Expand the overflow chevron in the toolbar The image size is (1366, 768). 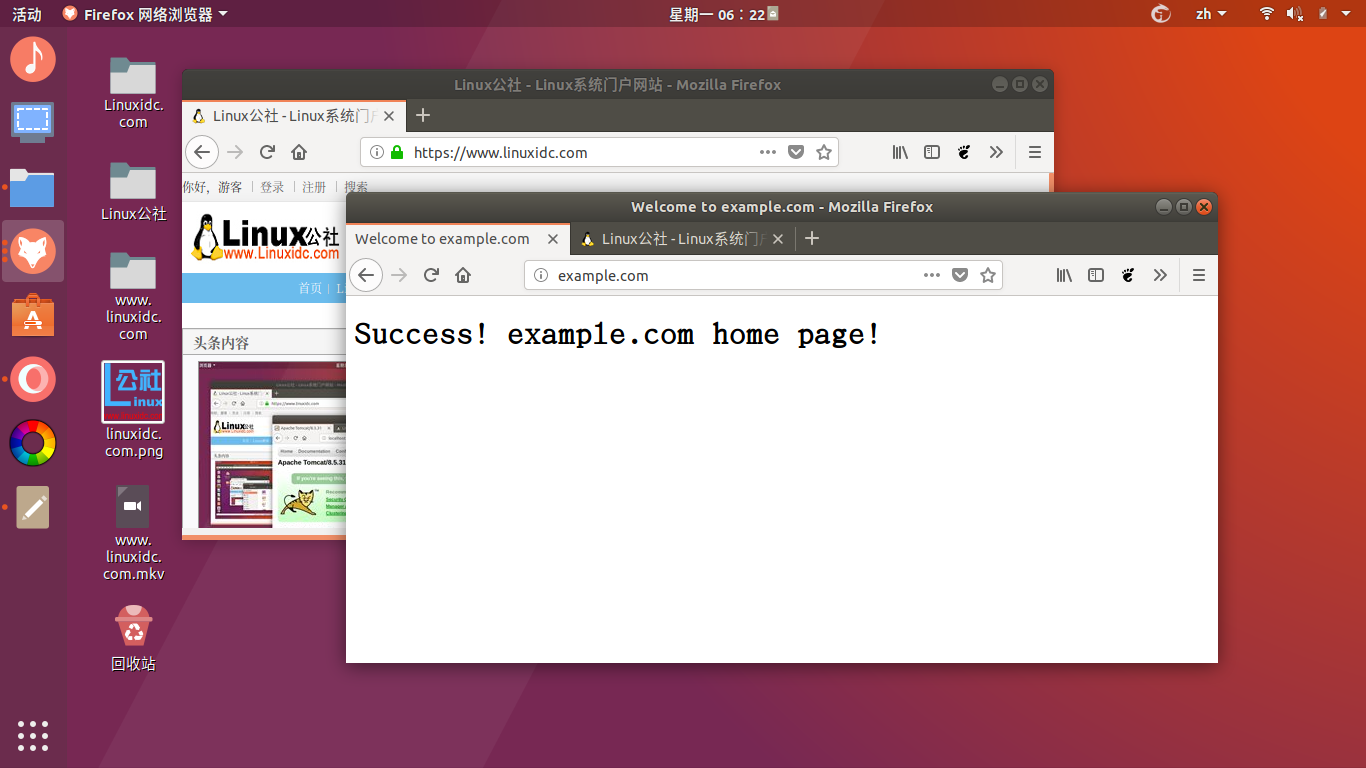[x=1160, y=275]
